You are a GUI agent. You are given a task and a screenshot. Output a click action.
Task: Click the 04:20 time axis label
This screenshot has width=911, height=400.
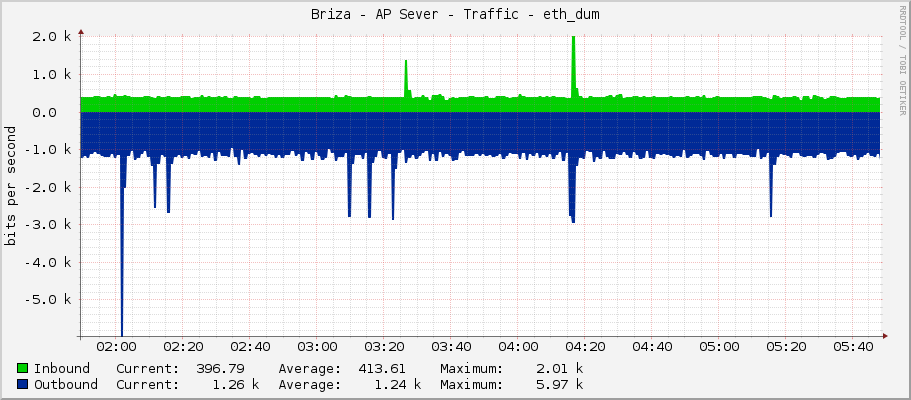click(x=584, y=347)
